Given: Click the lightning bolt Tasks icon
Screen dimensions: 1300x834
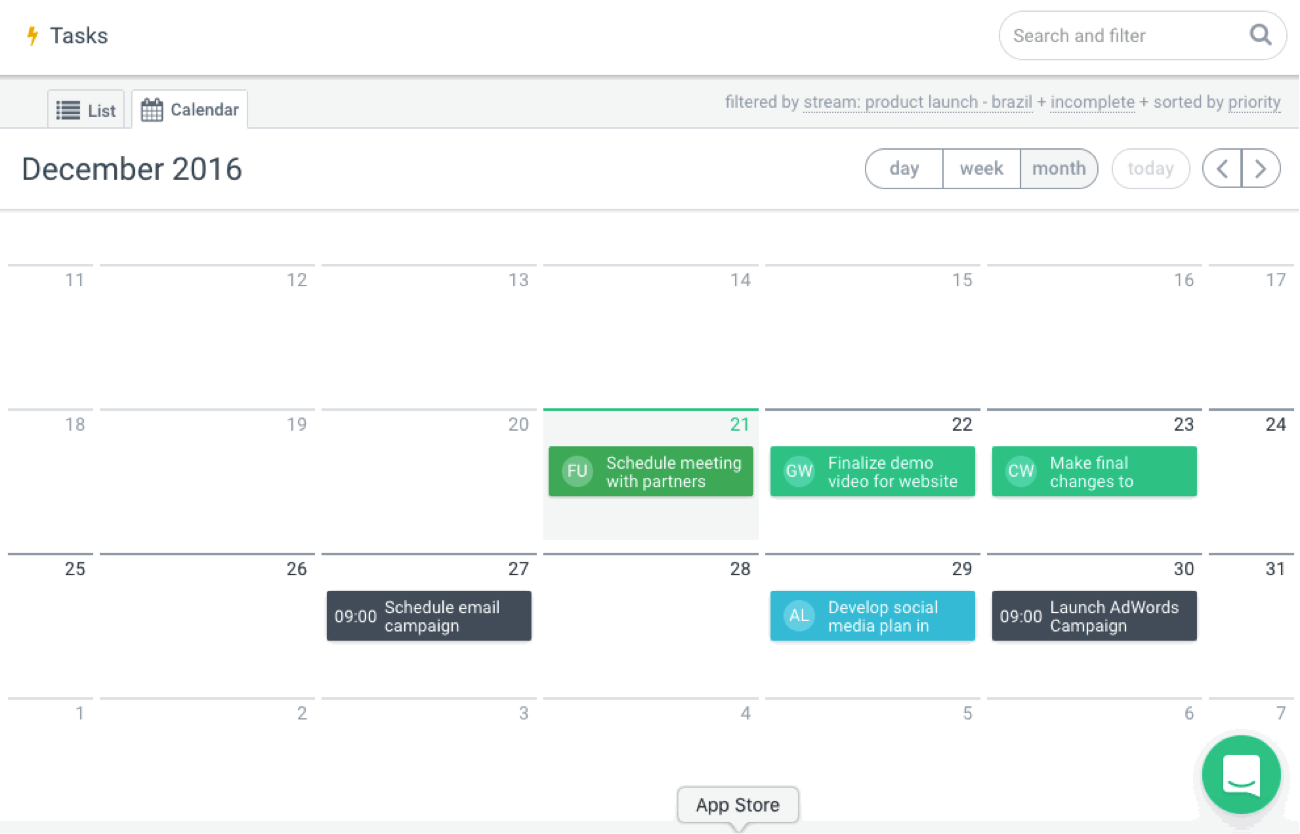Looking at the screenshot, I should tap(32, 36).
